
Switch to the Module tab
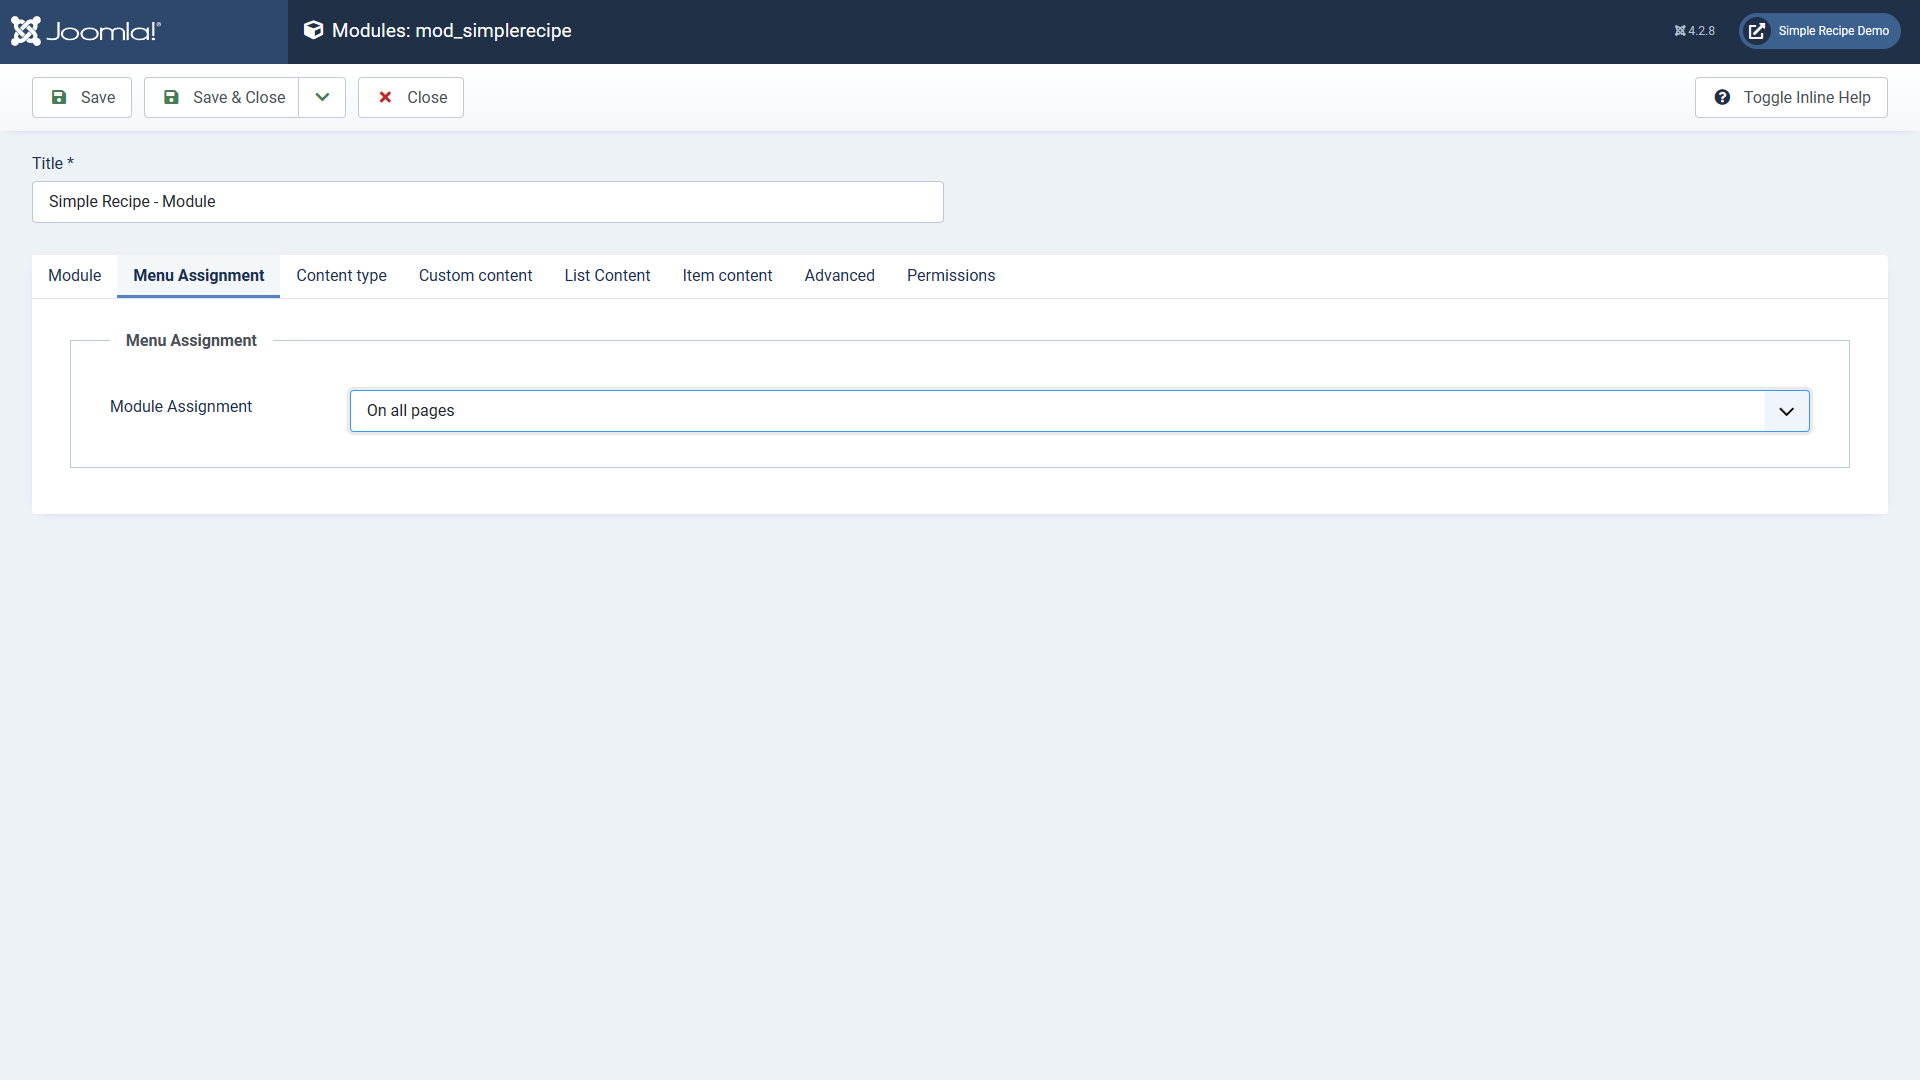click(74, 276)
